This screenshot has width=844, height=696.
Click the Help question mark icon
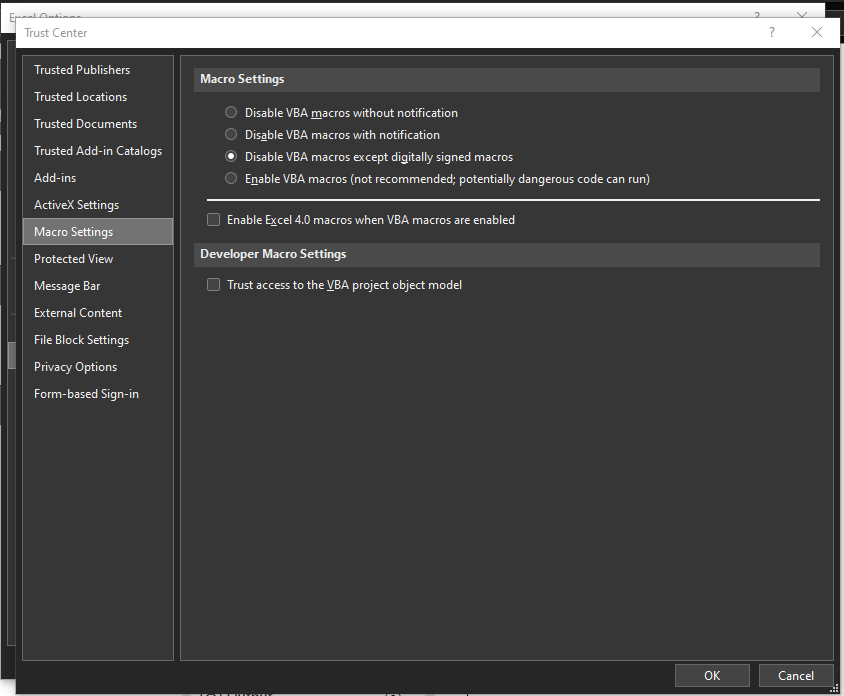[771, 33]
